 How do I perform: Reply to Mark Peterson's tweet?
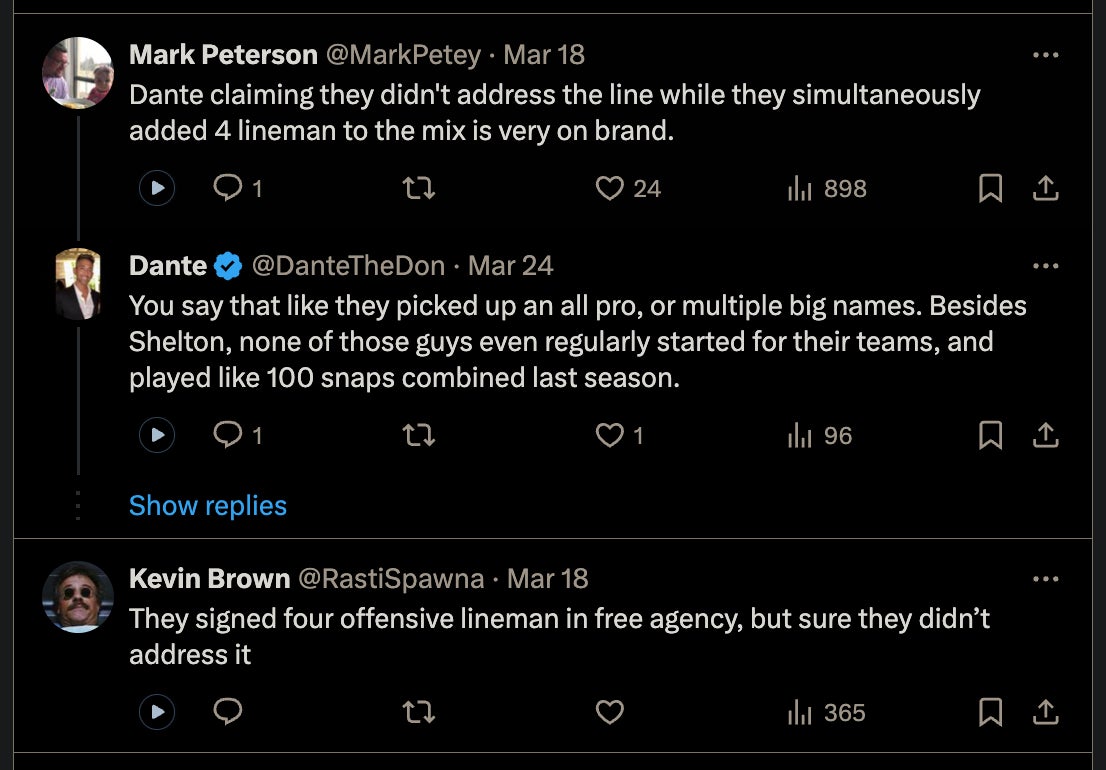click(x=229, y=188)
